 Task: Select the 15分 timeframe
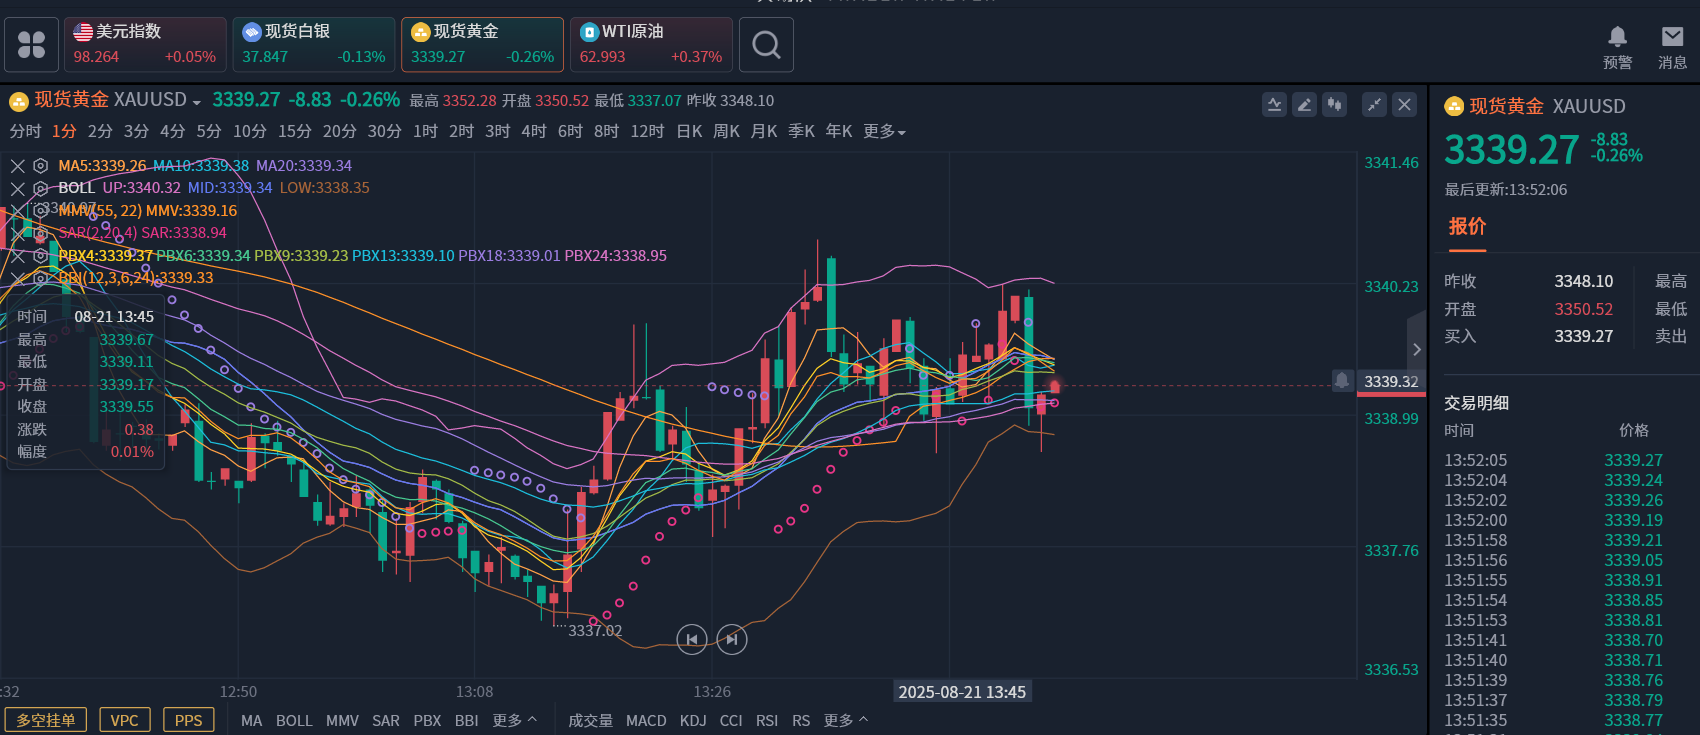pyautogui.click(x=294, y=132)
